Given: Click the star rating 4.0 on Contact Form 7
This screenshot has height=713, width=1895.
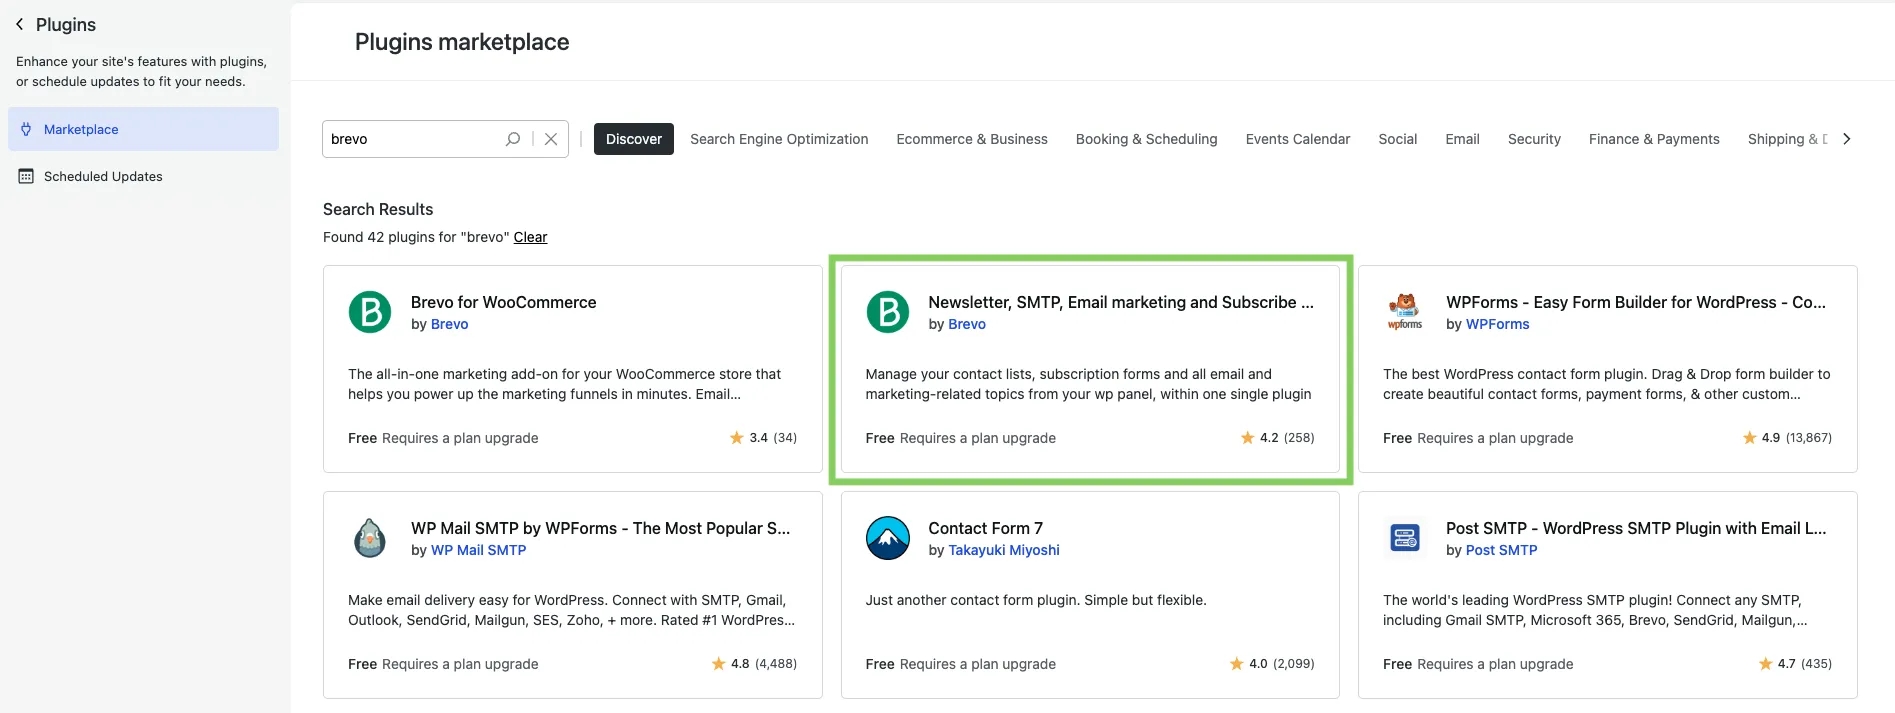Looking at the screenshot, I should pos(1272,664).
